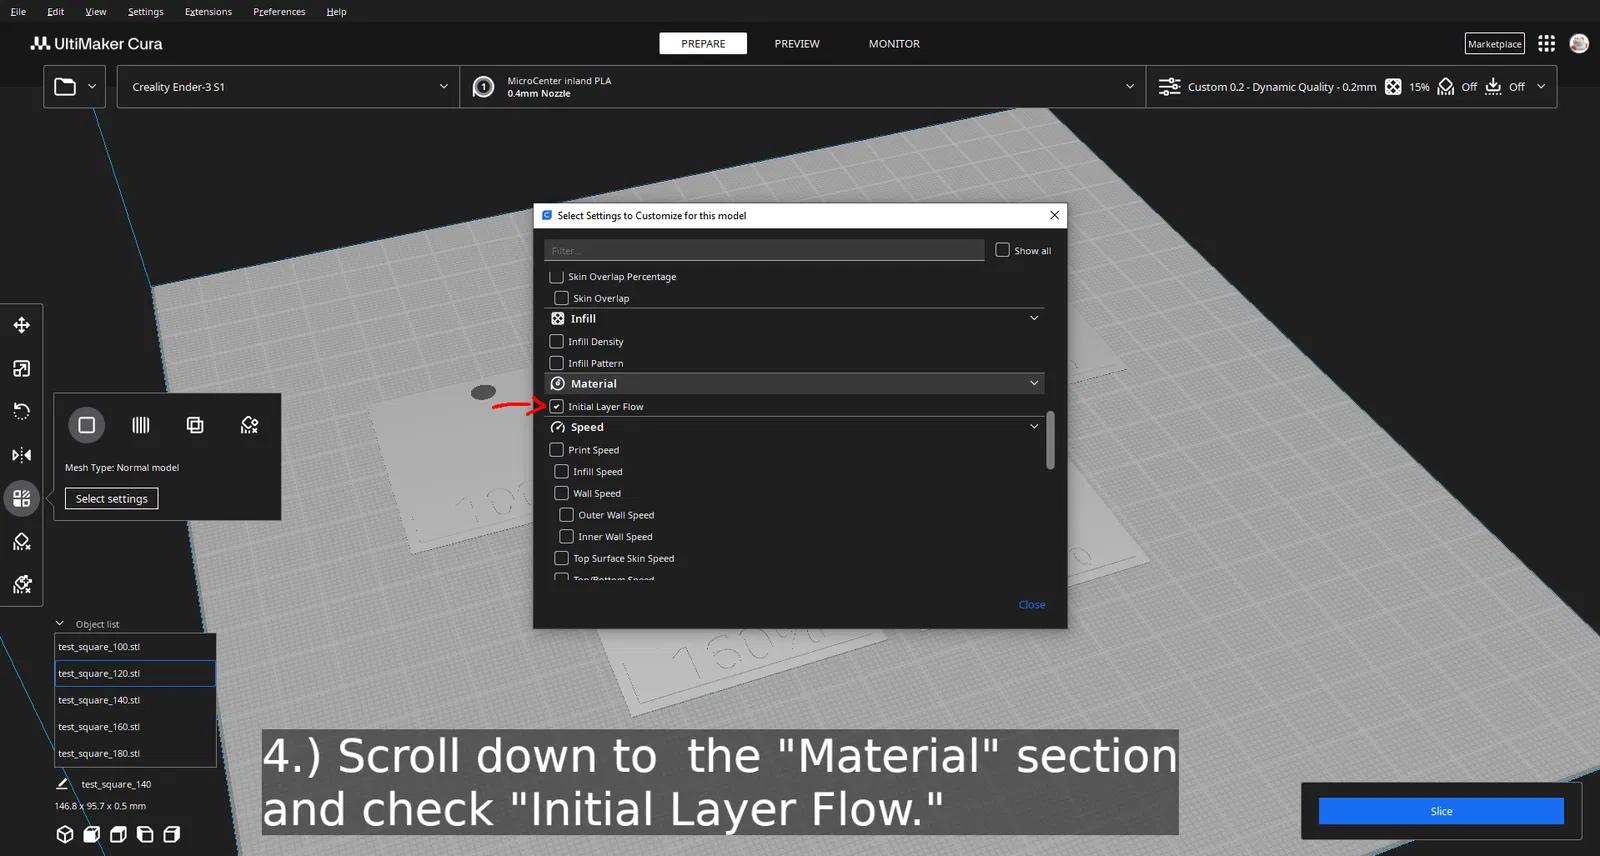Click the open file folder icon
The height and width of the screenshot is (856, 1600).
[65, 87]
